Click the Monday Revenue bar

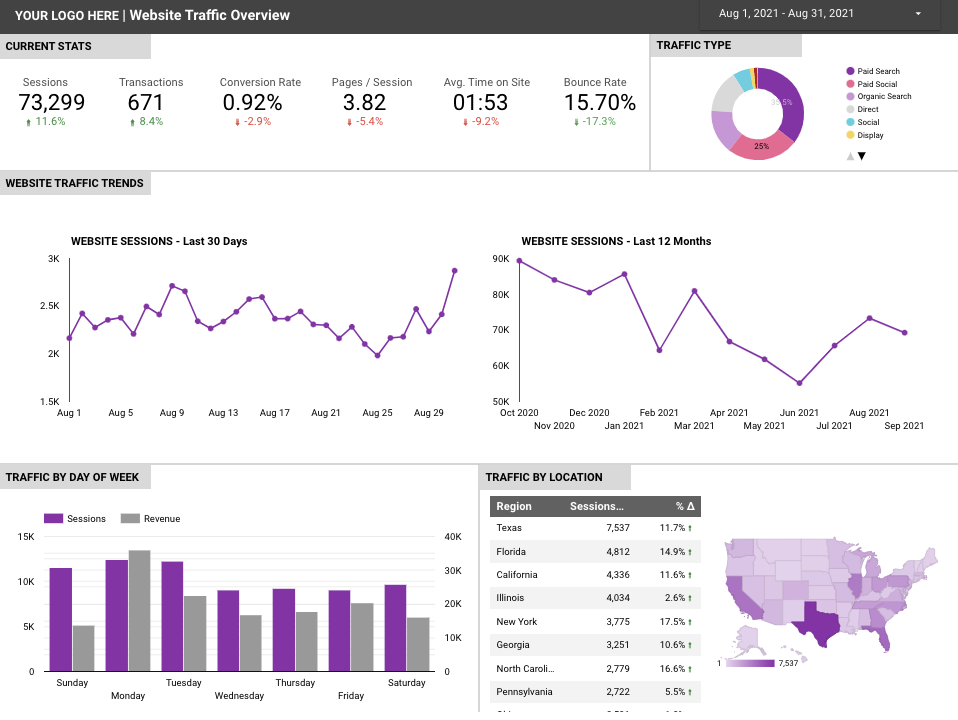pos(139,610)
